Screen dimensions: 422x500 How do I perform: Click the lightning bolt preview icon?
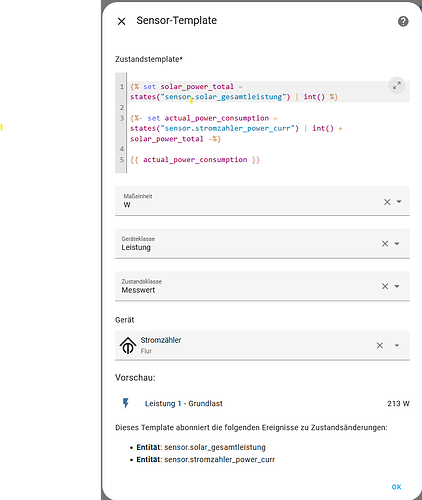pos(126,403)
